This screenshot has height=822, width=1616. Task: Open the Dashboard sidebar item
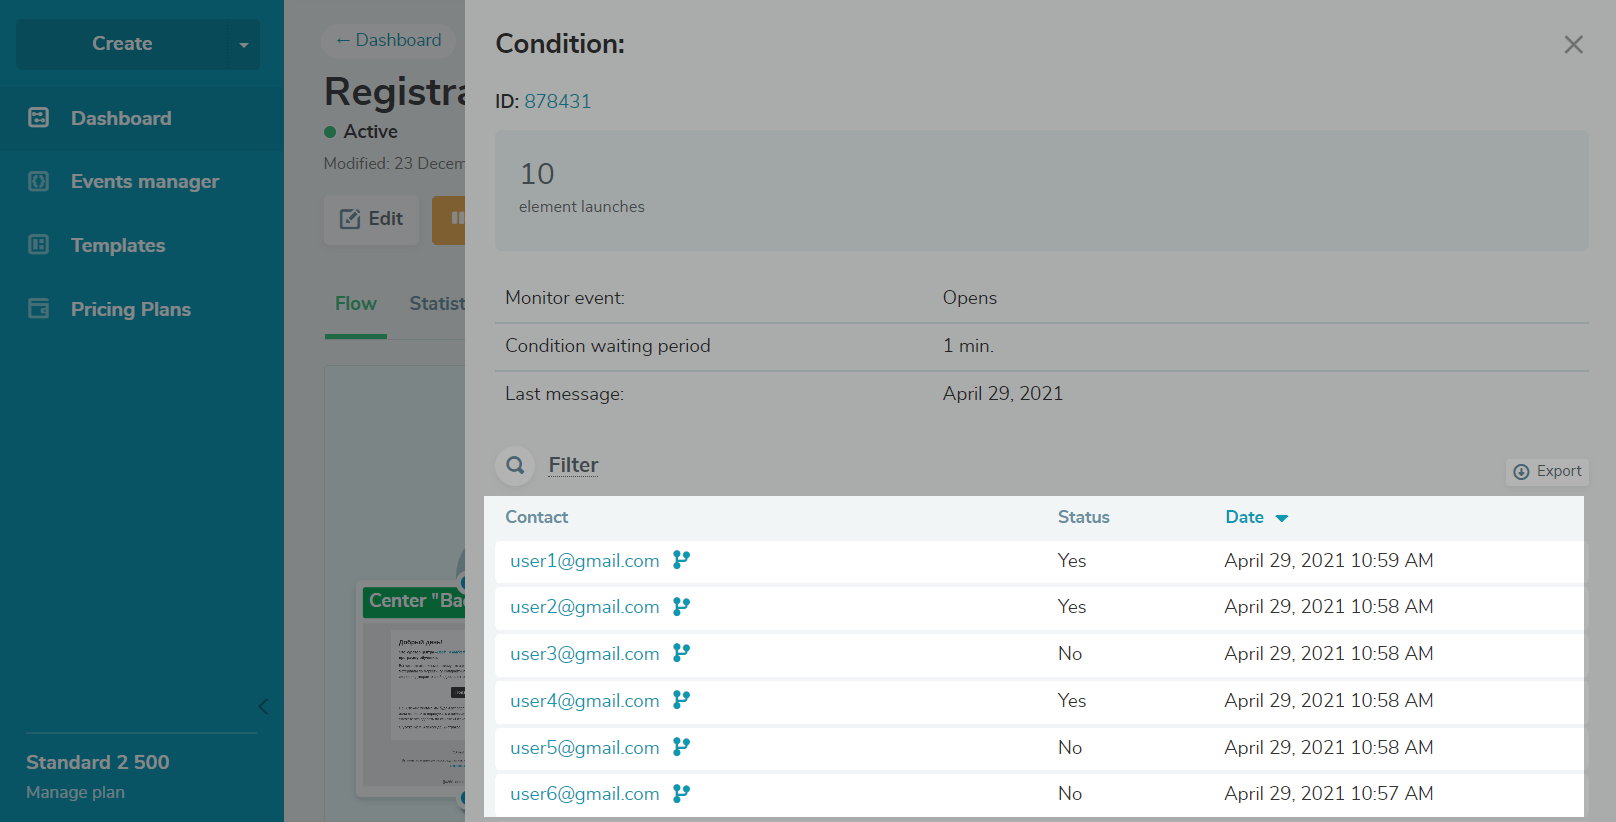121,118
